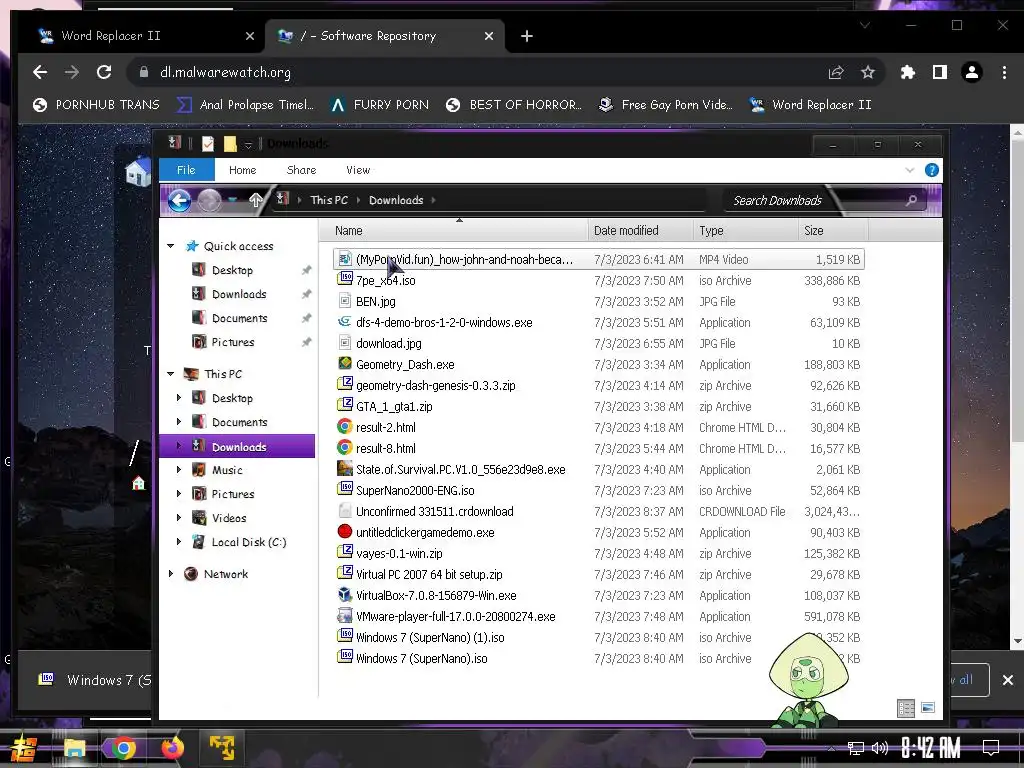
Task: Expand the Local Disk (C:) node
Action: click(x=179, y=542)
